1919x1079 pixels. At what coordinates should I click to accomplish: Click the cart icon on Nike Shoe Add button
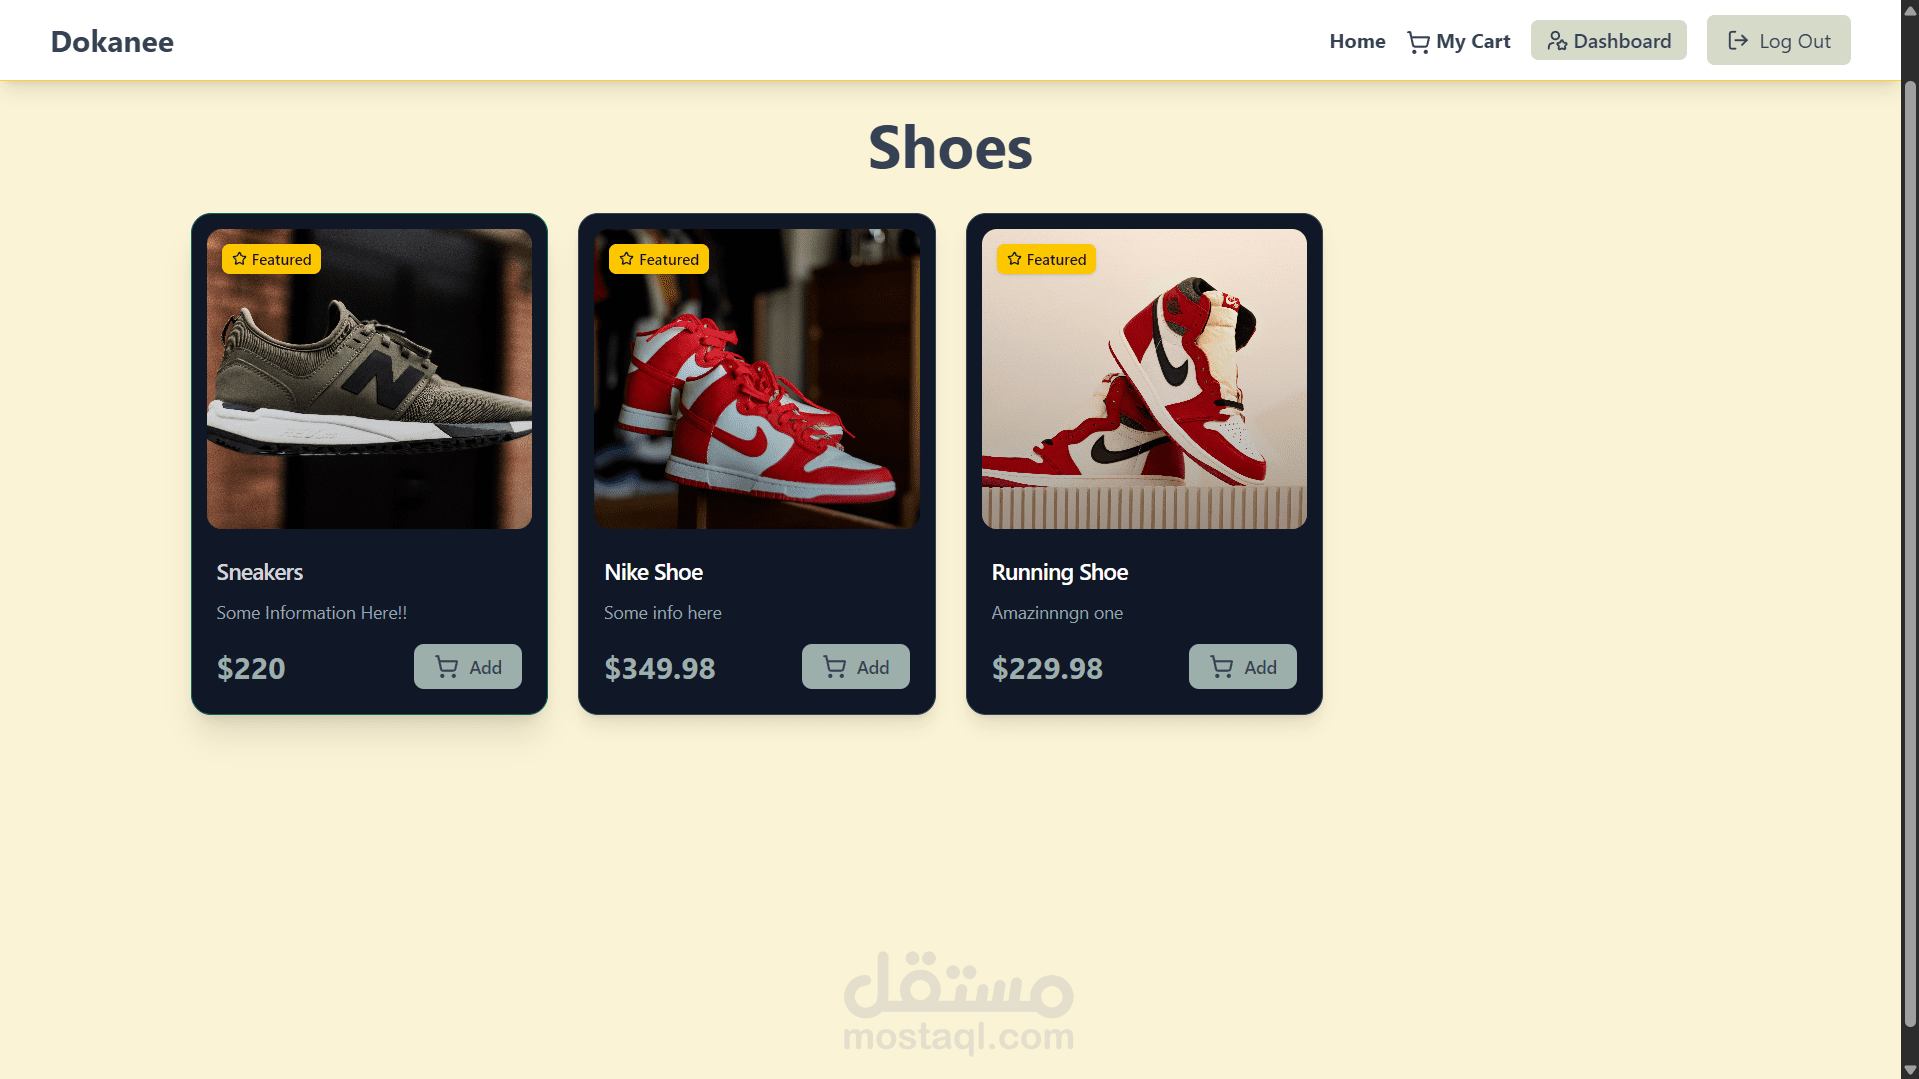click(834, 667)
